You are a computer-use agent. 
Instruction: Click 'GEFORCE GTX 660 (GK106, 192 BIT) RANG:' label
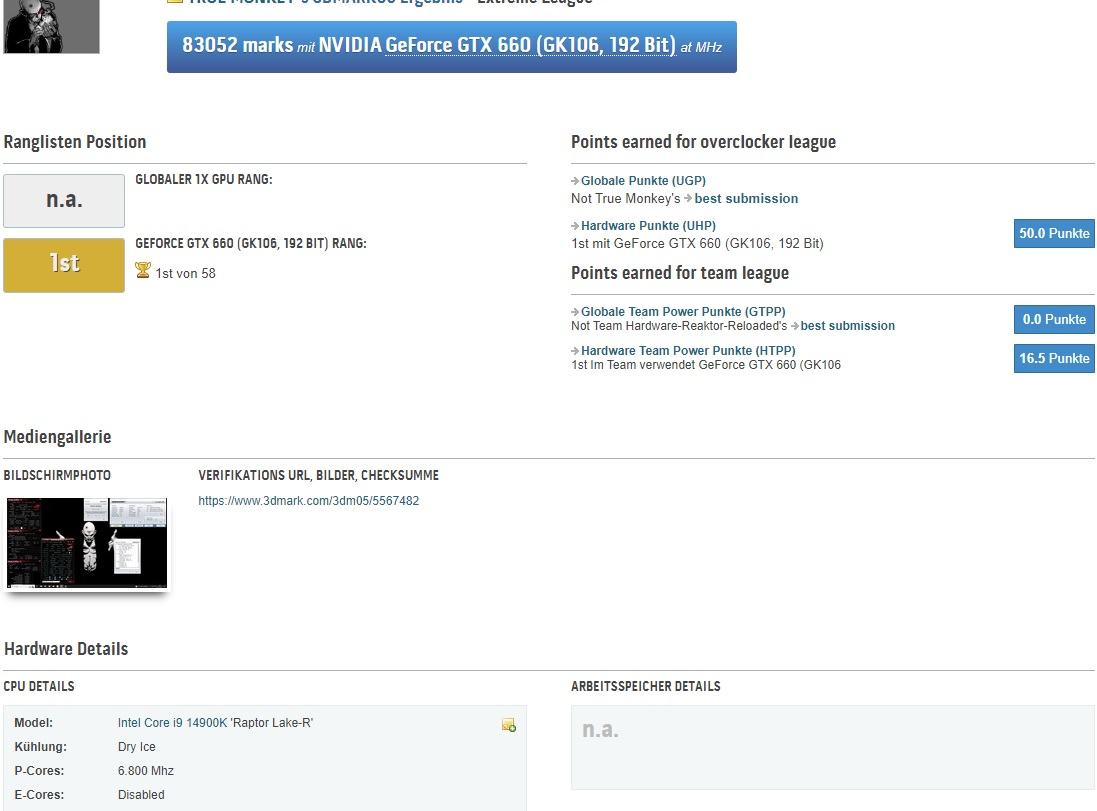coord(250,244)
